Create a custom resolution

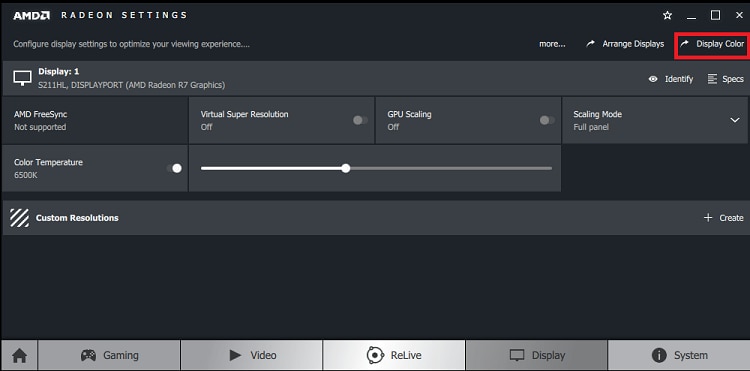point(724,218)
